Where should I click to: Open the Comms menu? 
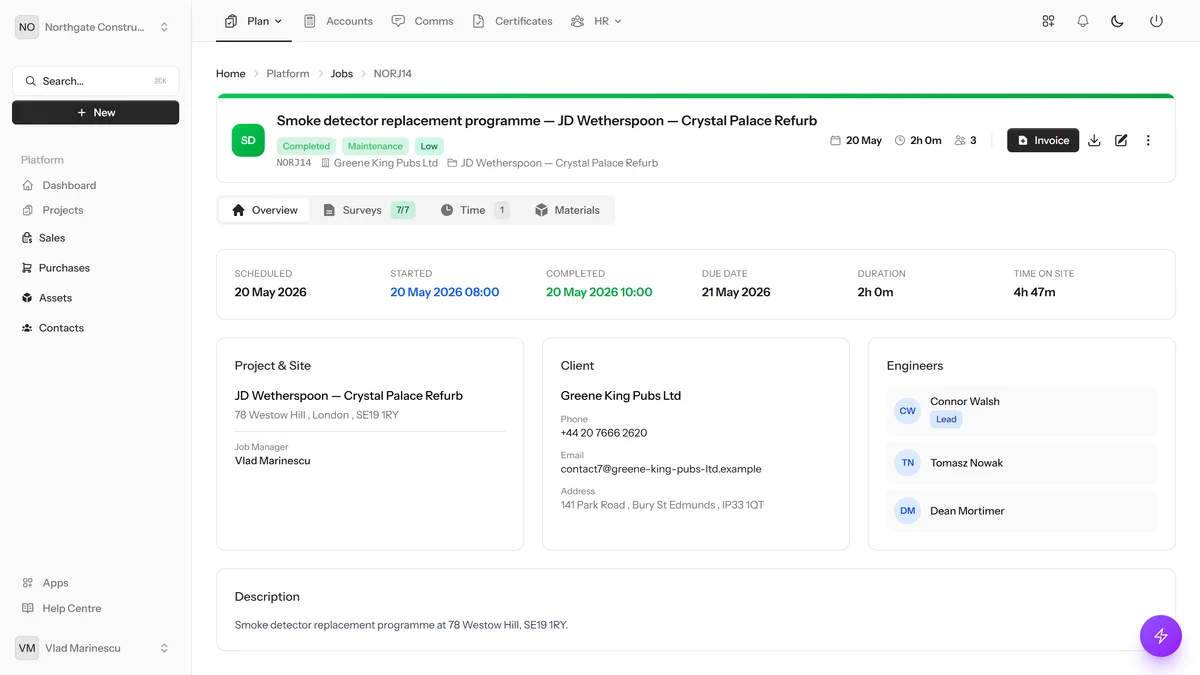(x=423, y=21)
